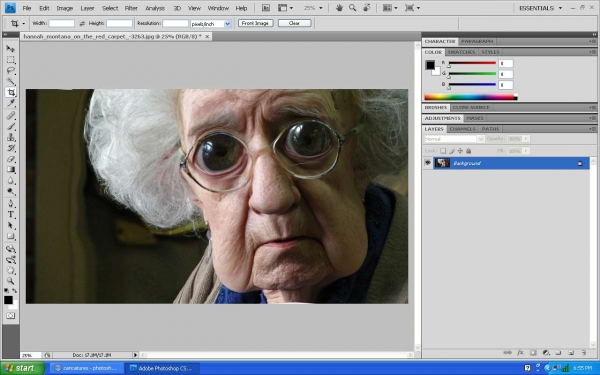The image size is (600, 375).
Task: Select the Crop tool in the toolbox
Action: 10,92
